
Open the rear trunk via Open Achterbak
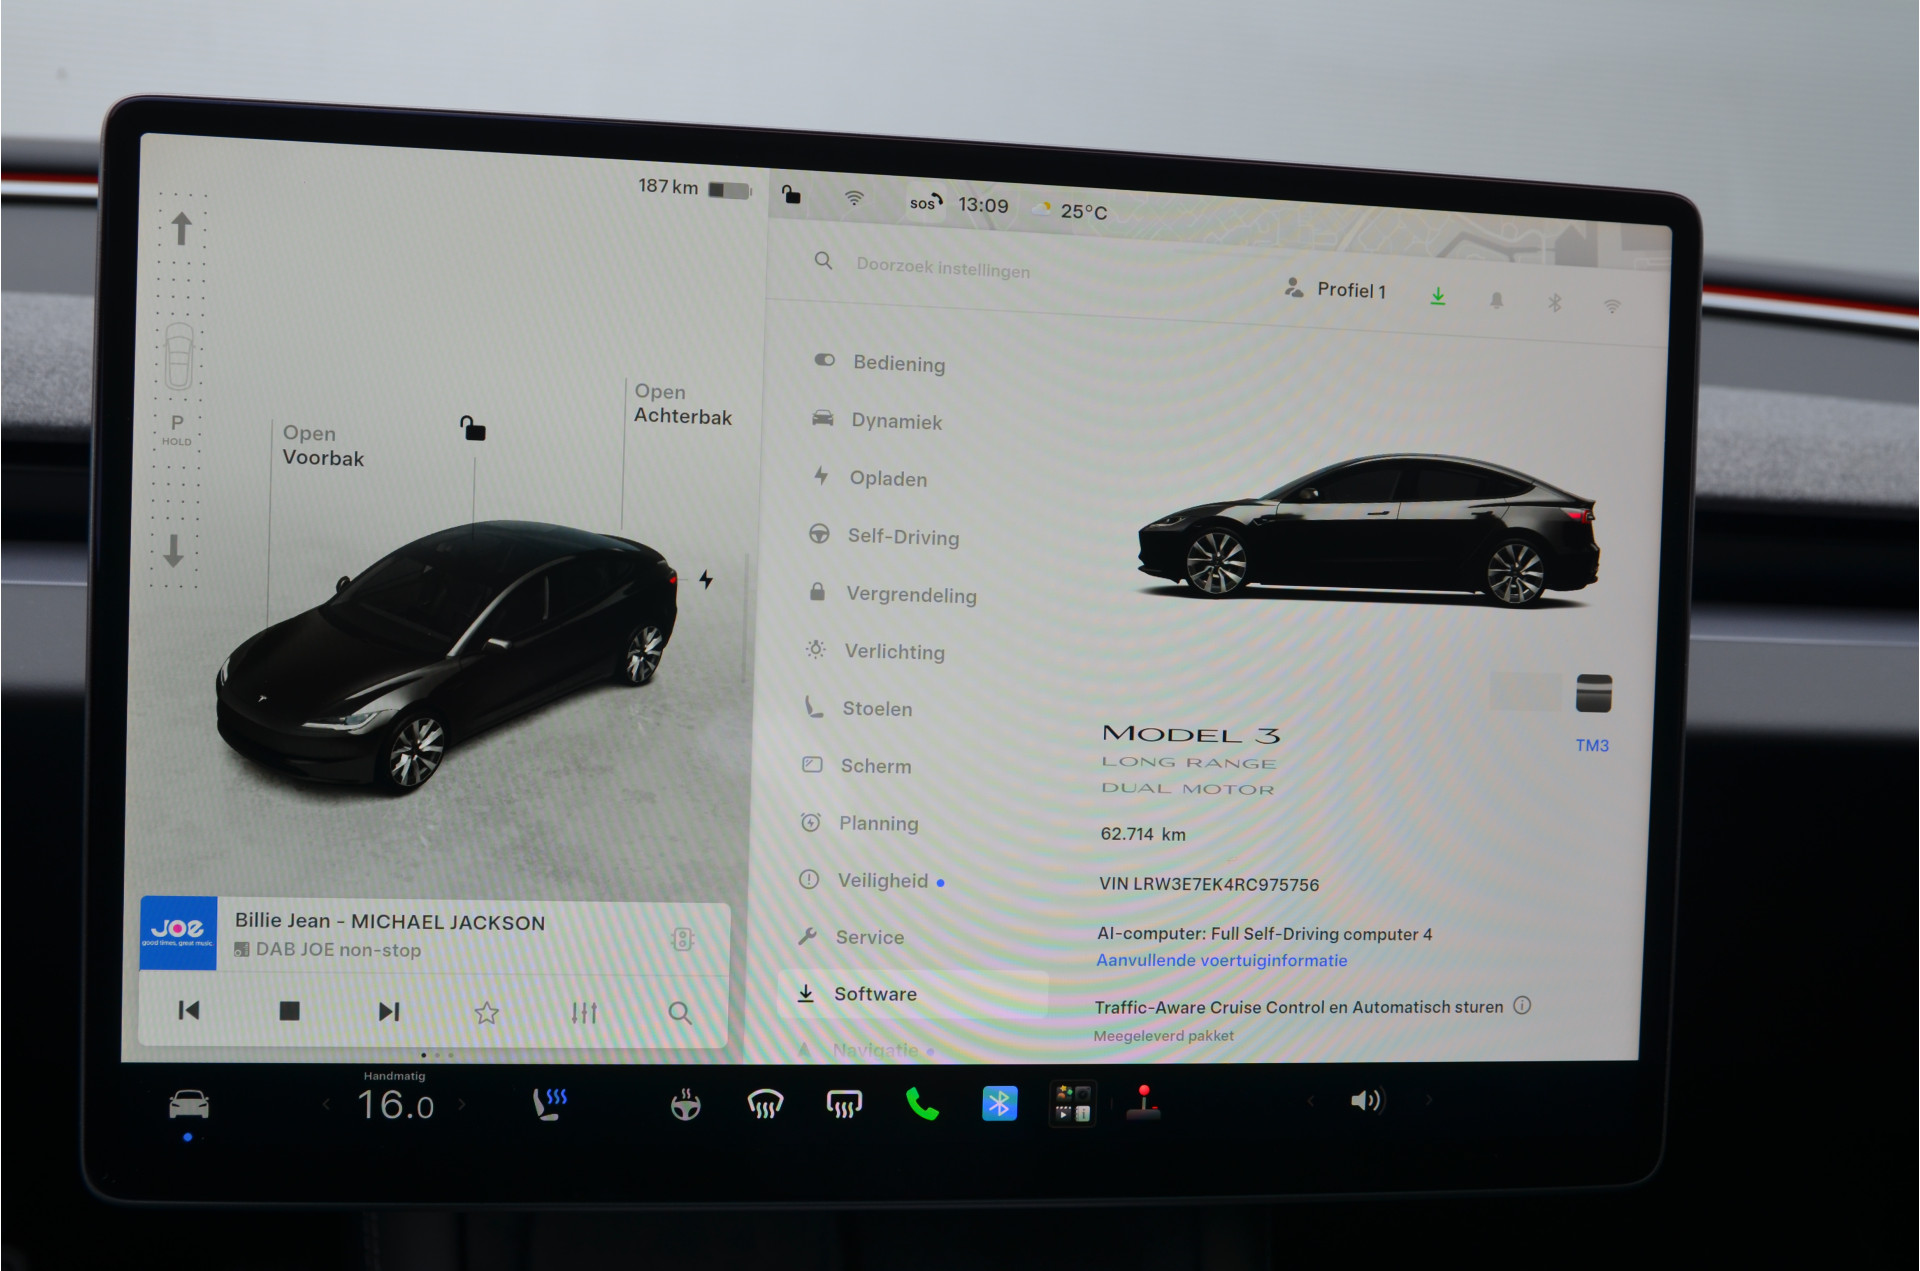pyautogui.click(x=683, y=404)
